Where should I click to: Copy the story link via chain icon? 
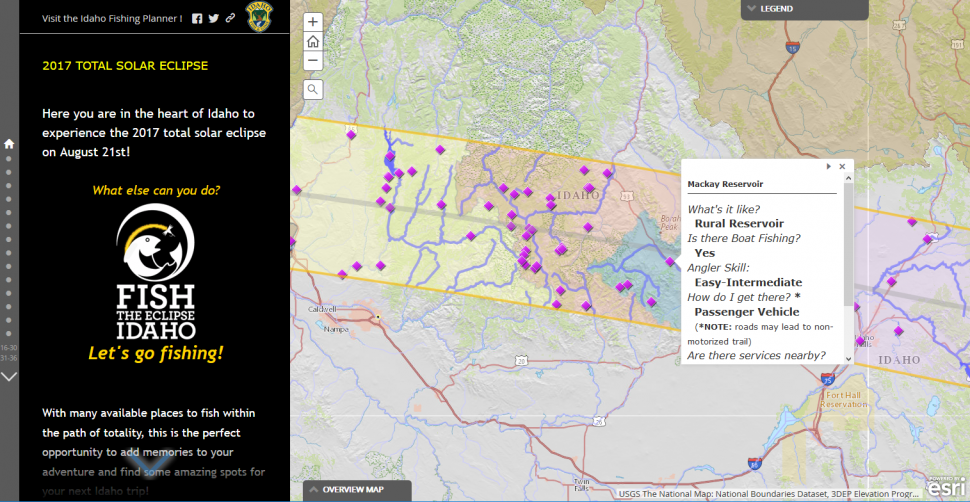click(x=231, y=18)
